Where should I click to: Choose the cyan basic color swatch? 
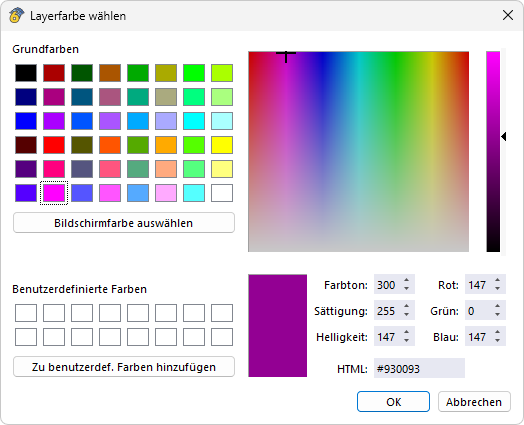(194, 121)
